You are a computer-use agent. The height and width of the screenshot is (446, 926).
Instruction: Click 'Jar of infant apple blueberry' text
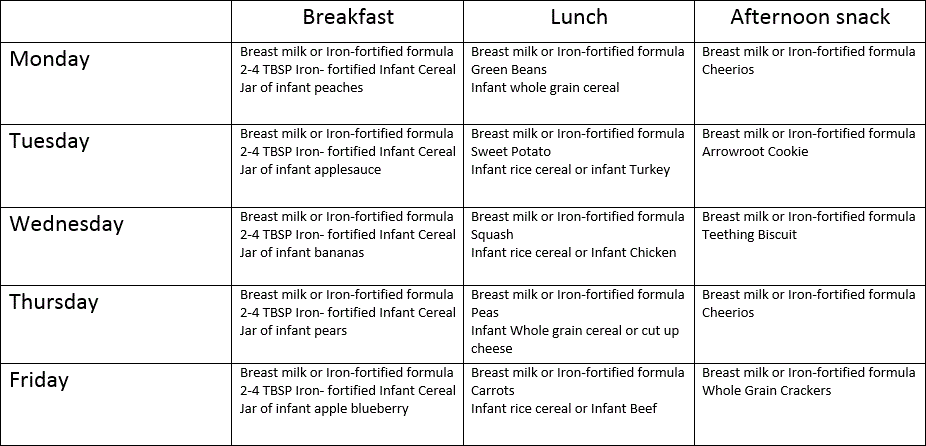click(324, 409)
